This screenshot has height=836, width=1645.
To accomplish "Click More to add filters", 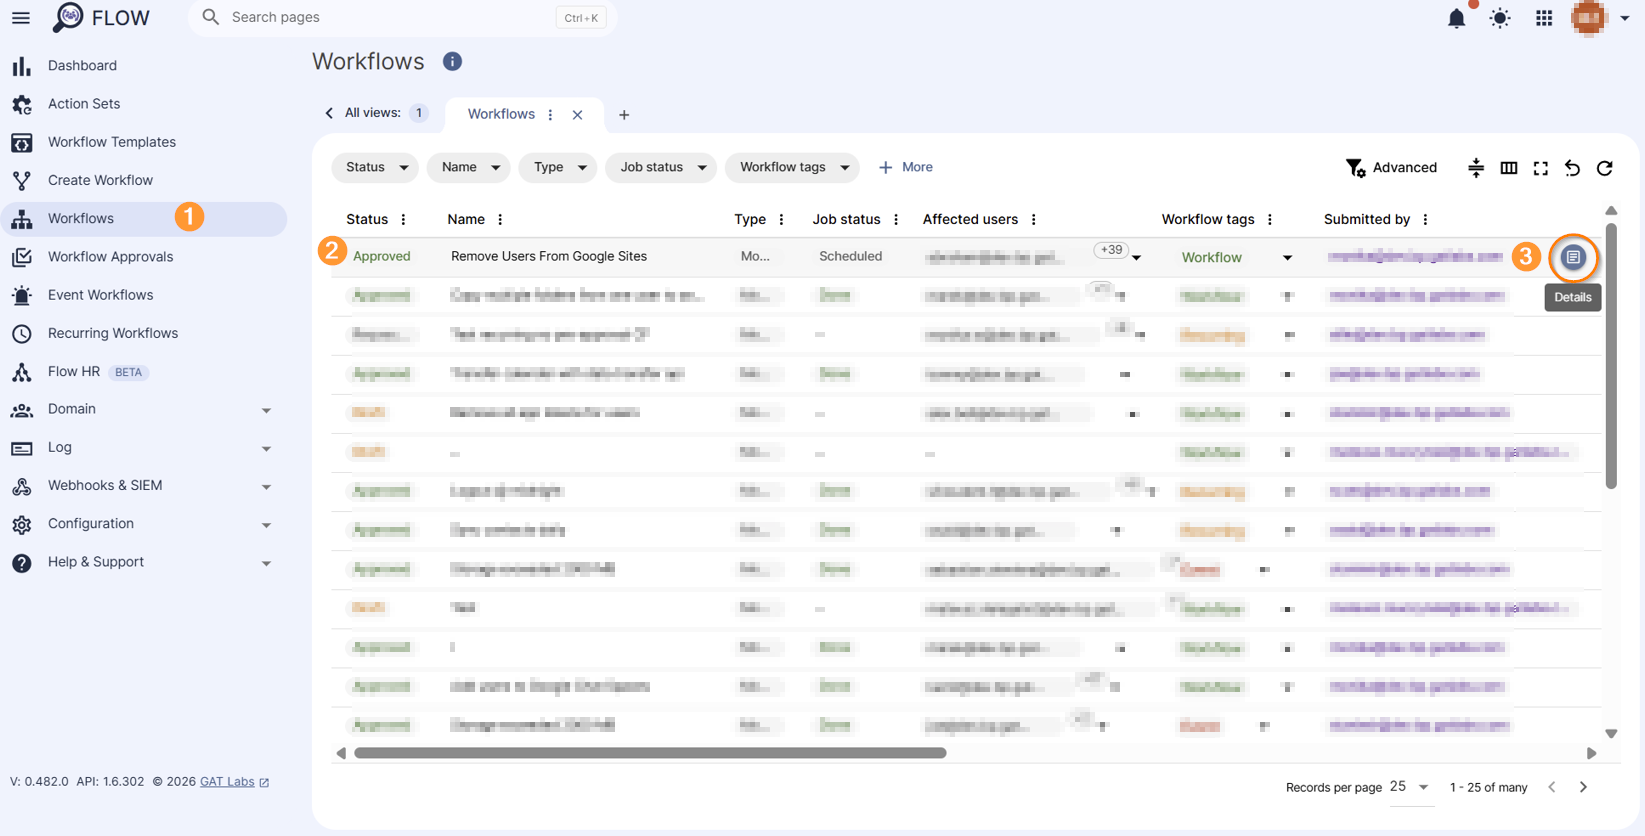I will [x=906, y=167].
